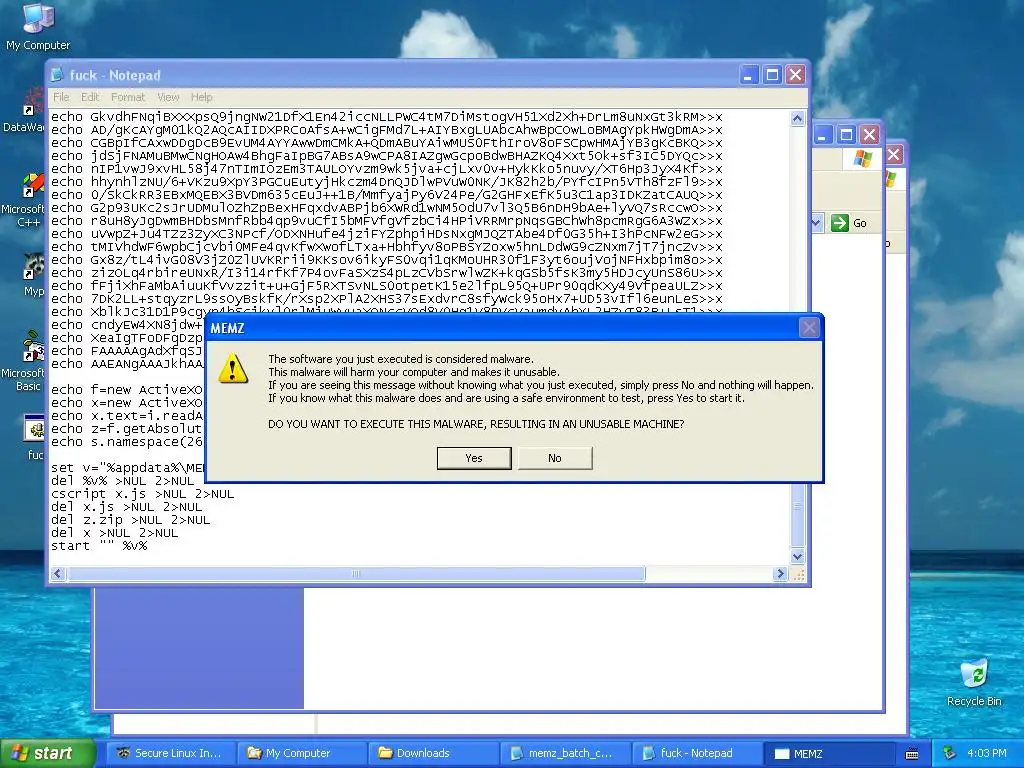This screenshot has height=768, width=1024.
Task: Minimize the background Explorer window
Action: [822, 135]
